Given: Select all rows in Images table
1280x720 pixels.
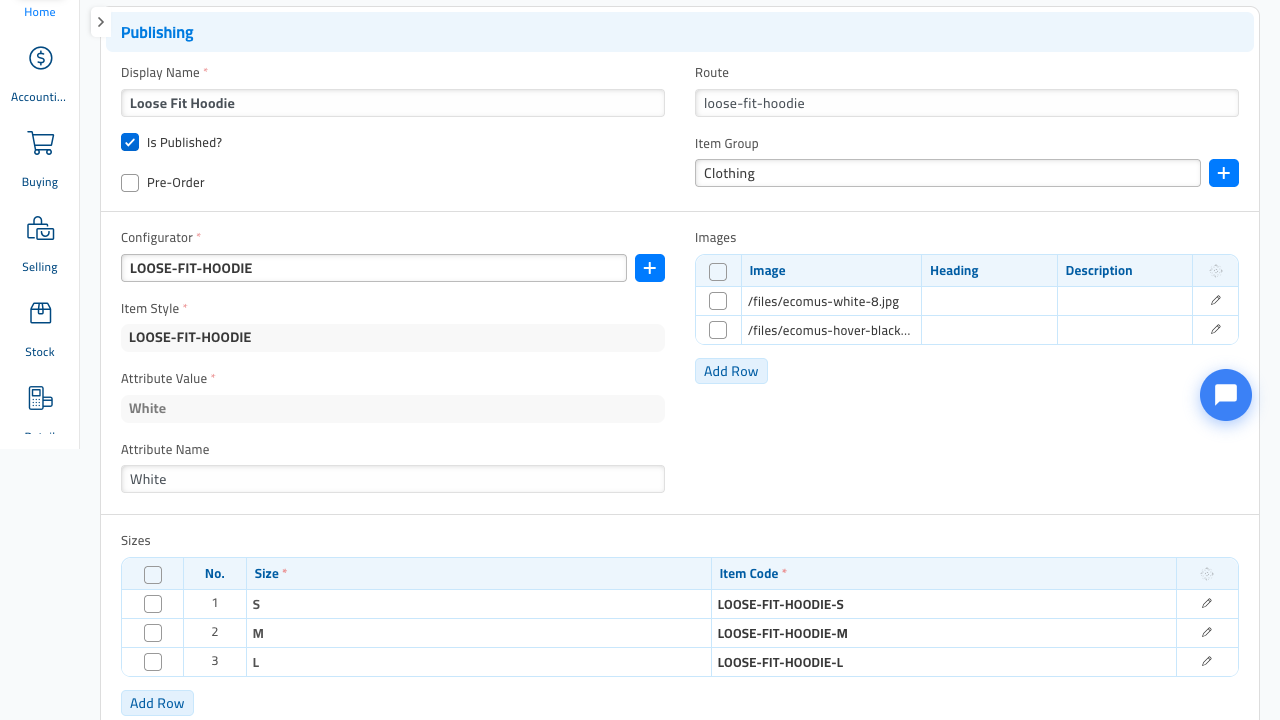Looking at the screenshot, I should [718, 271].
